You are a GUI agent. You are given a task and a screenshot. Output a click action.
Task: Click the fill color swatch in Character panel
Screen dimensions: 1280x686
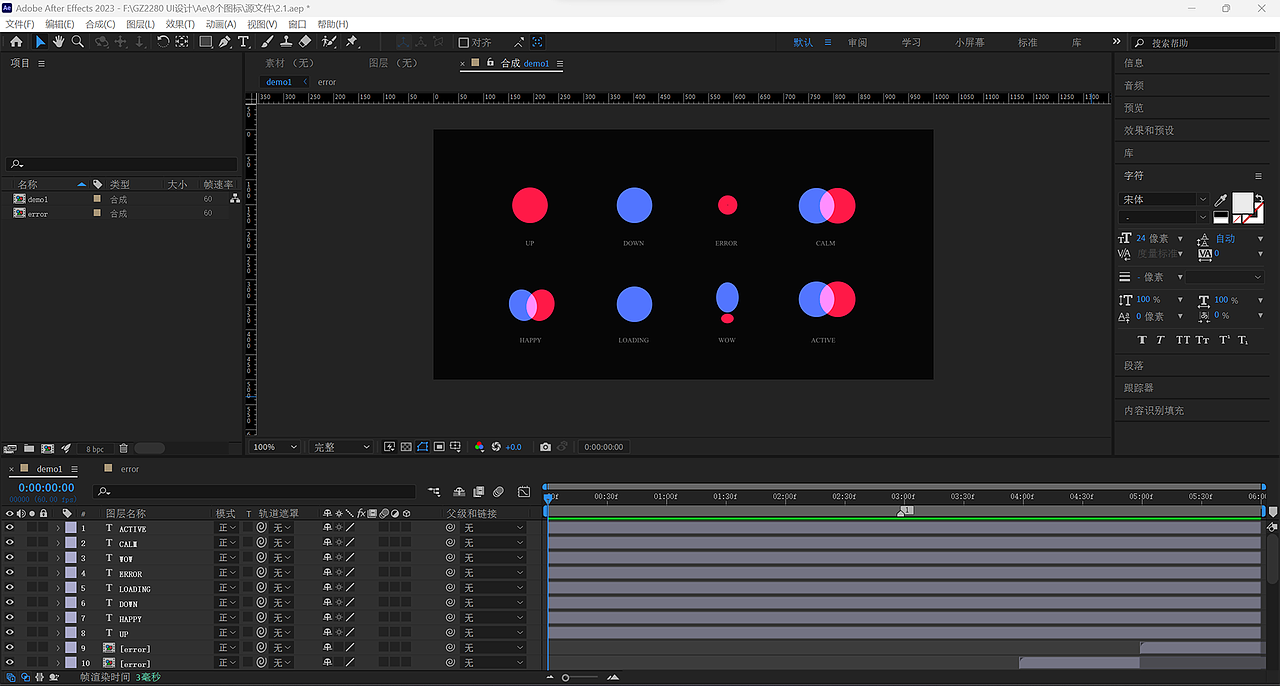coord(1241,201)
